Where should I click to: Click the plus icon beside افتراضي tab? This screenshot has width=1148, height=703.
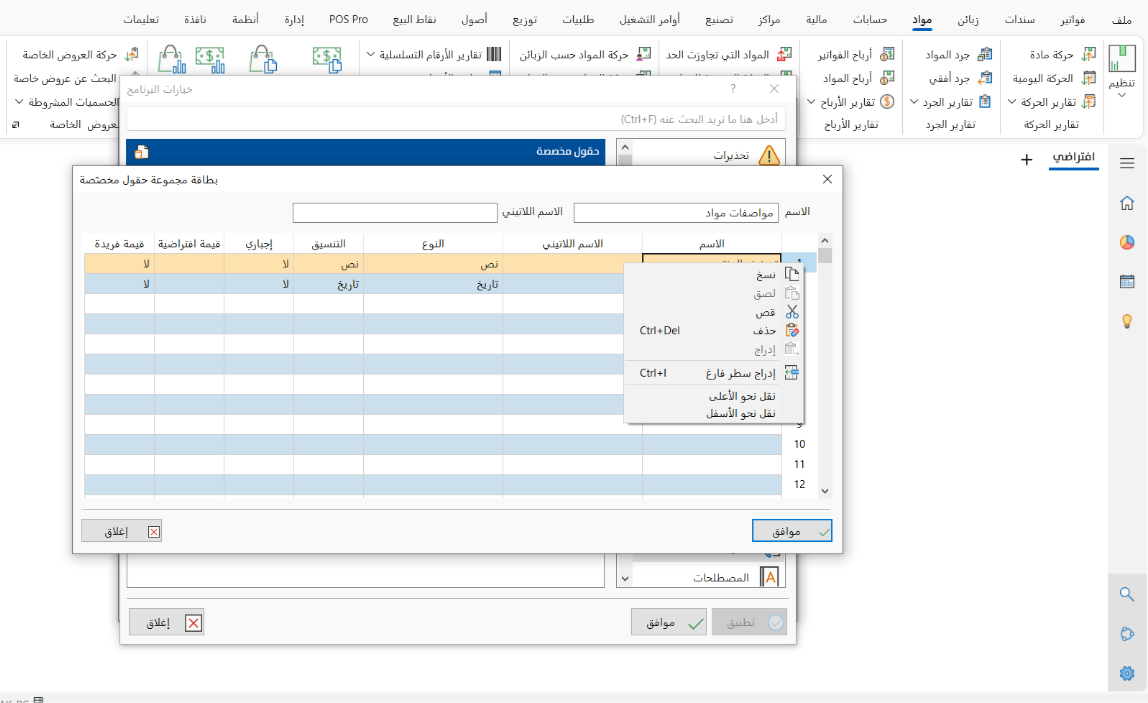[x=1026, y=160]
